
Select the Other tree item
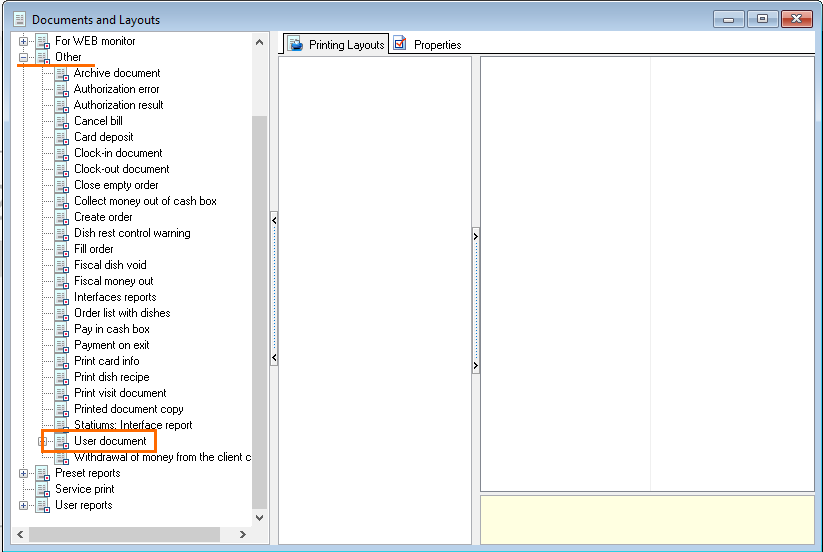tap(68, 57)
